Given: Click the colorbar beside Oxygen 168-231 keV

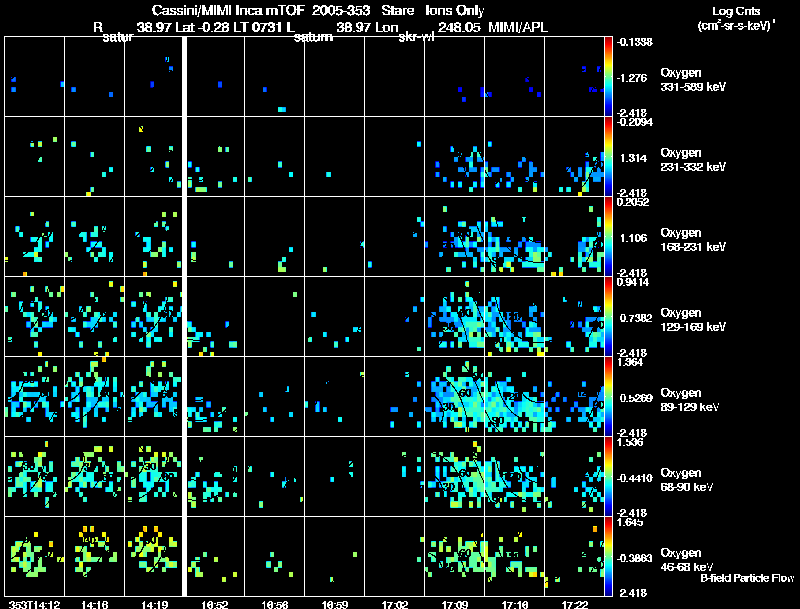Looking at the screenshot, I should (608, 237).
